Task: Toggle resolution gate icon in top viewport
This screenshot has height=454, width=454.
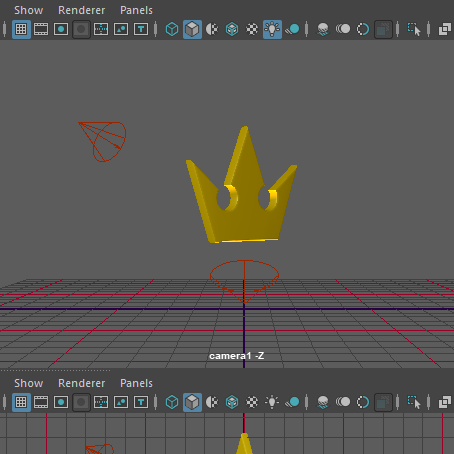Action: point(61,29)
